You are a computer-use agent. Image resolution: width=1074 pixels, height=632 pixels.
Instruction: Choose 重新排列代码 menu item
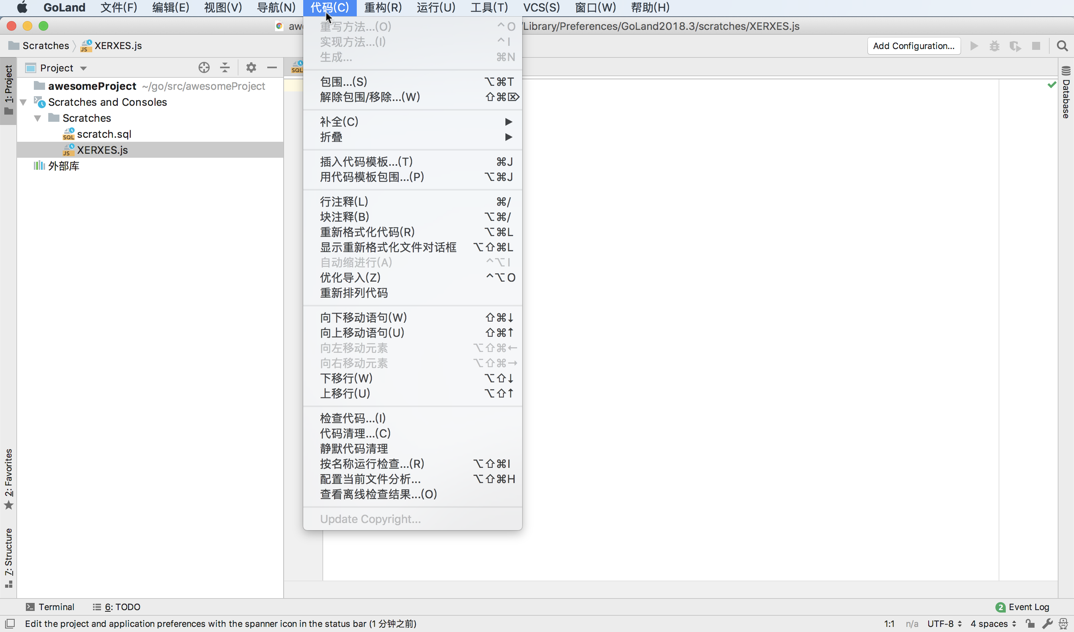412,292
